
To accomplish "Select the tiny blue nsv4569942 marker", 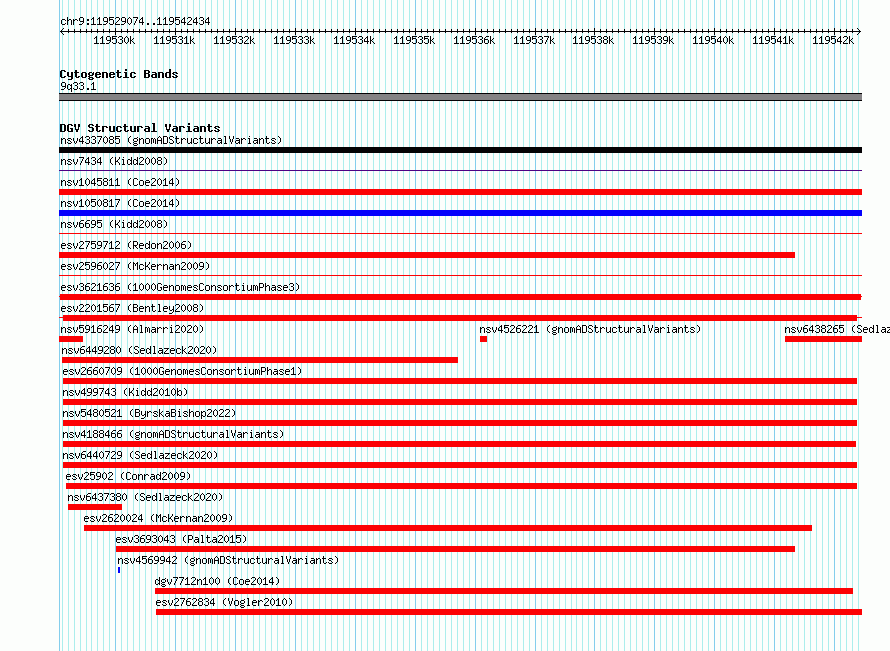I will tap(119, 570).
